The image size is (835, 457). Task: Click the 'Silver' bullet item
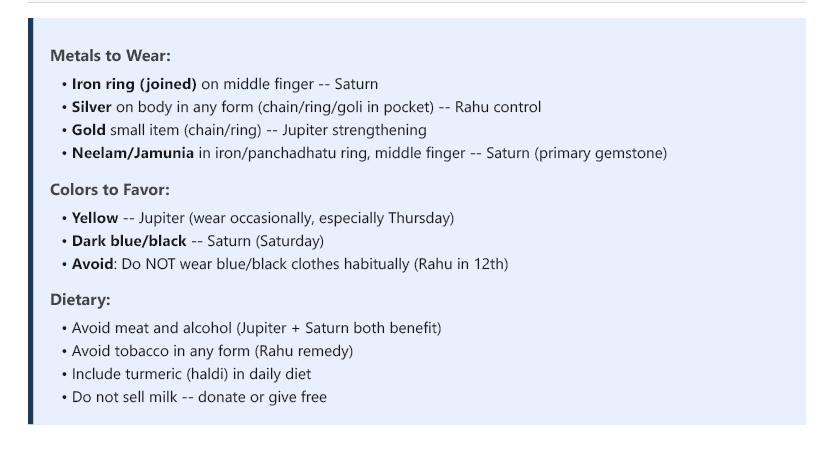click(306, 107)
